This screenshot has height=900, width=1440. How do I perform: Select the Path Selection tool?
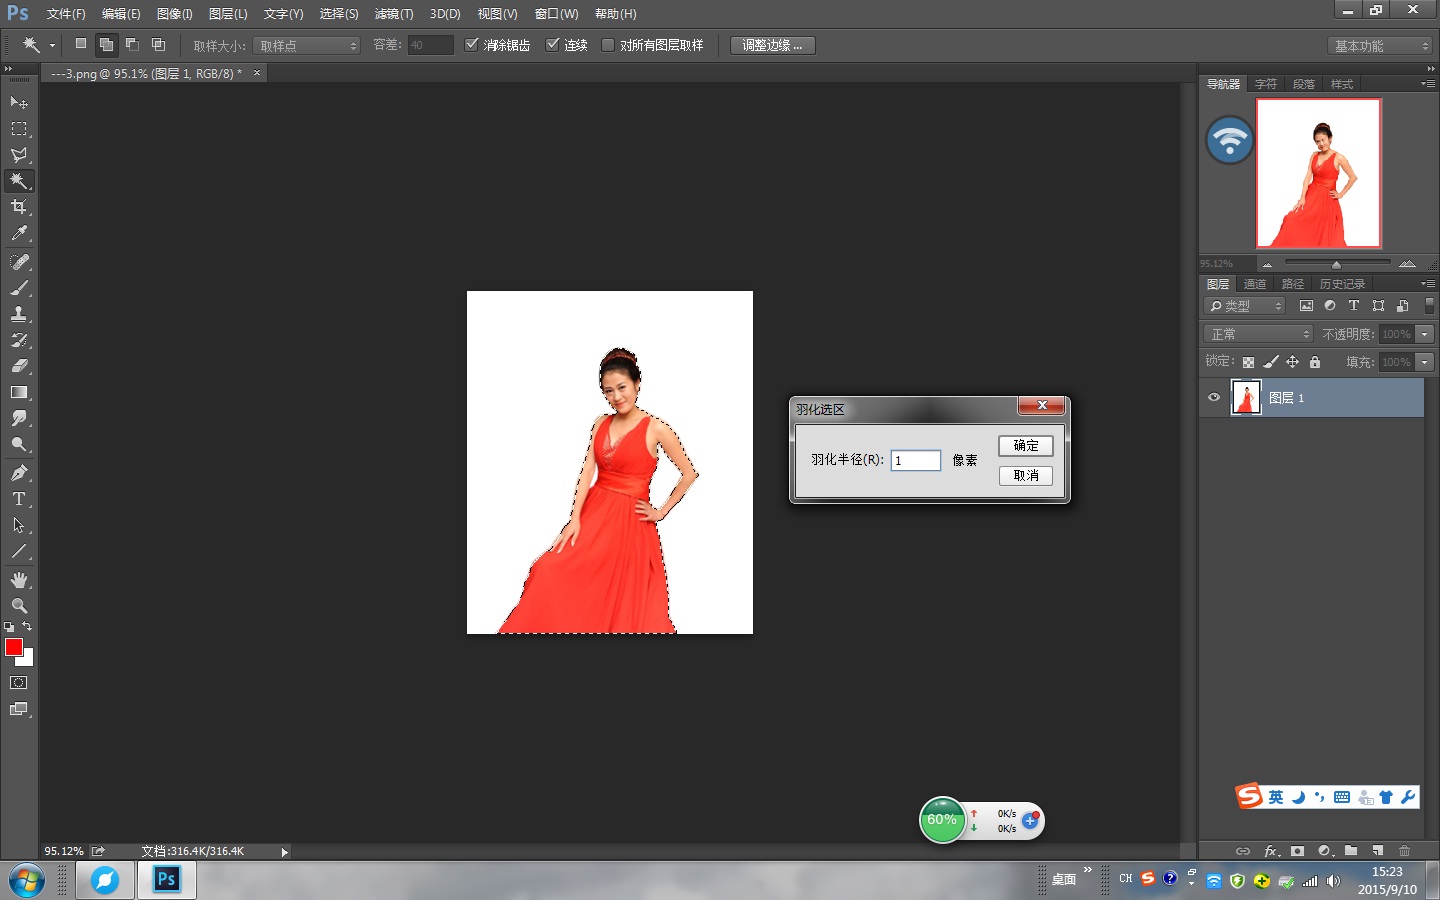coord(19,525)
